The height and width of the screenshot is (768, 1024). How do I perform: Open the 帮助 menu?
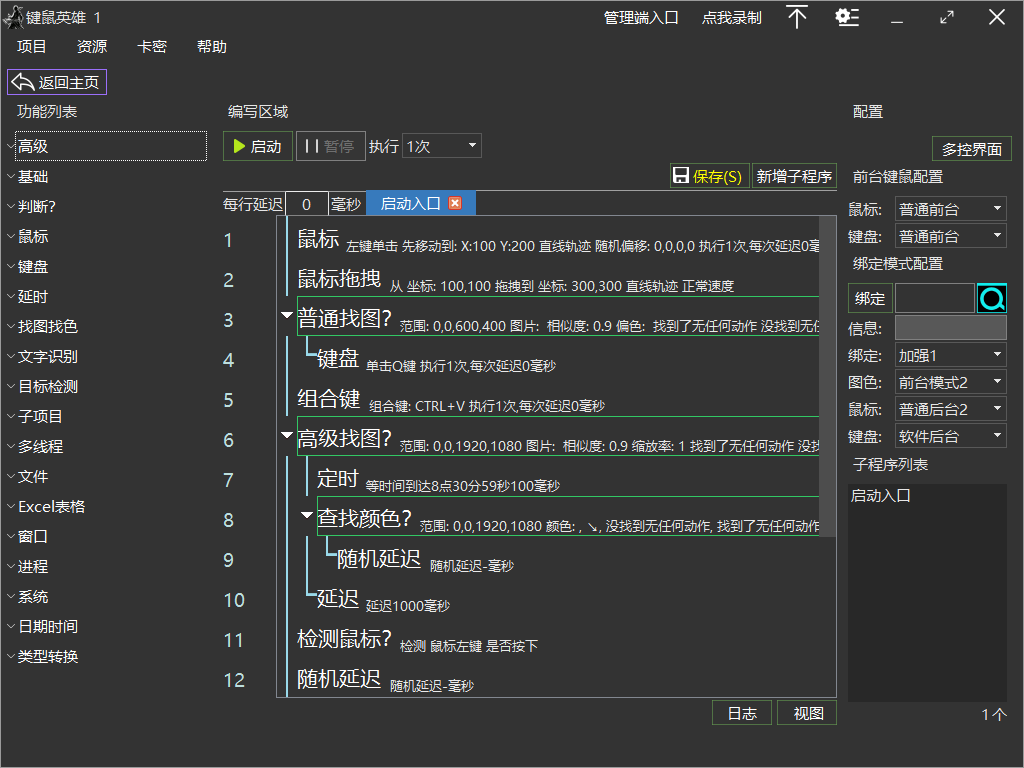[x=211, y=46]
